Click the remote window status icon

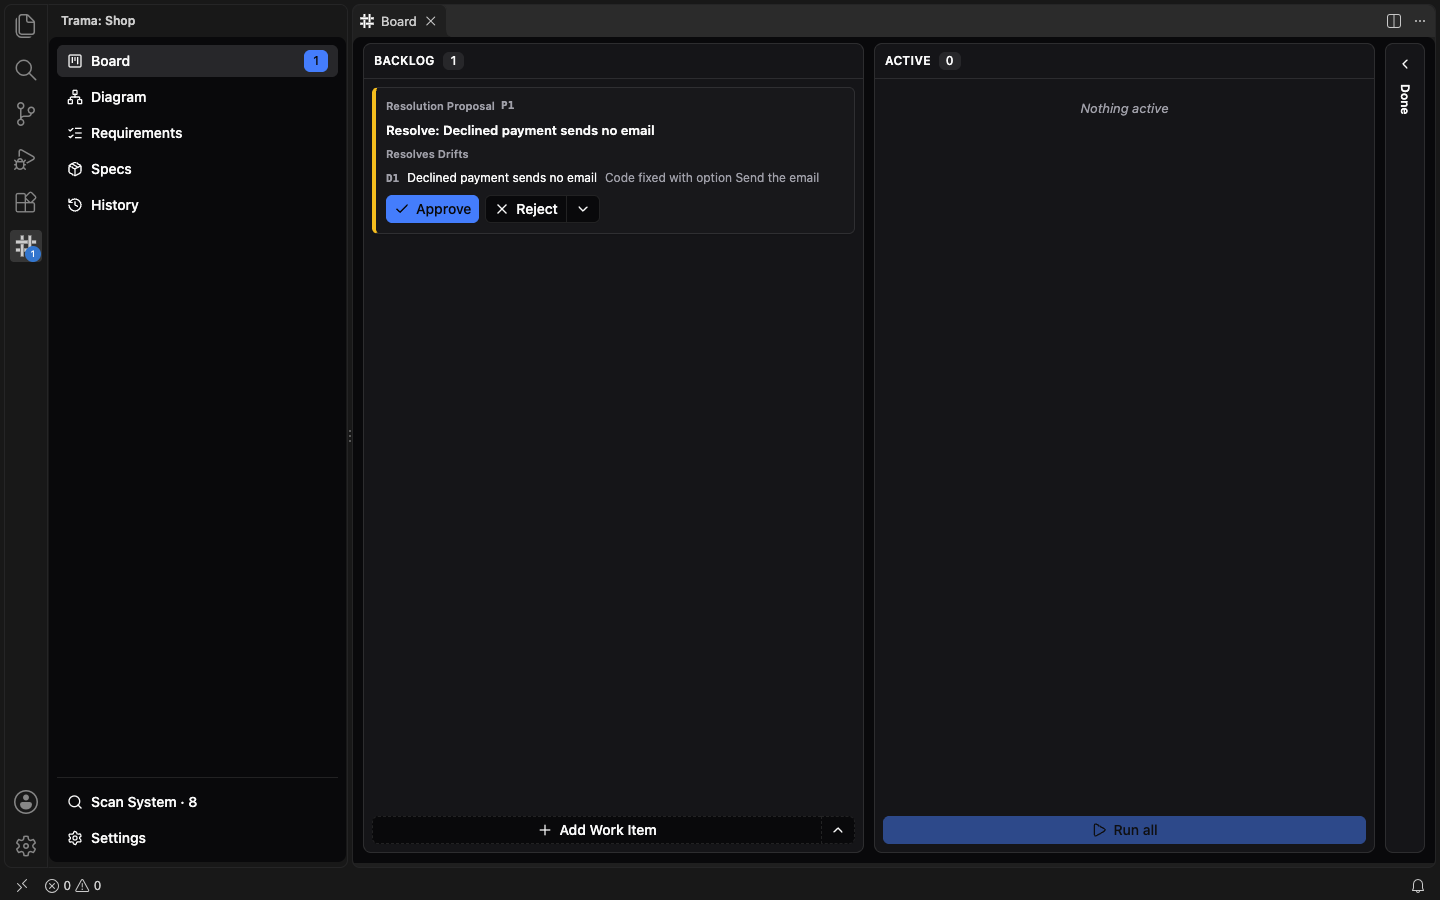coord(22,886)
